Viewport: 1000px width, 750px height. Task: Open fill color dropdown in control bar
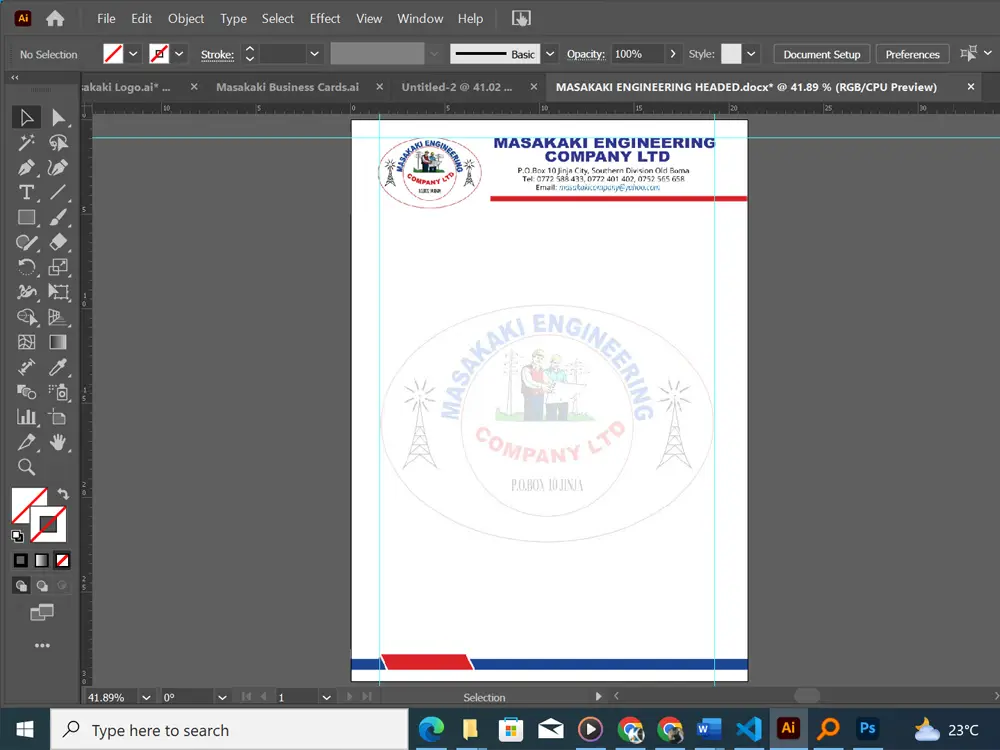tap(133, 54)
